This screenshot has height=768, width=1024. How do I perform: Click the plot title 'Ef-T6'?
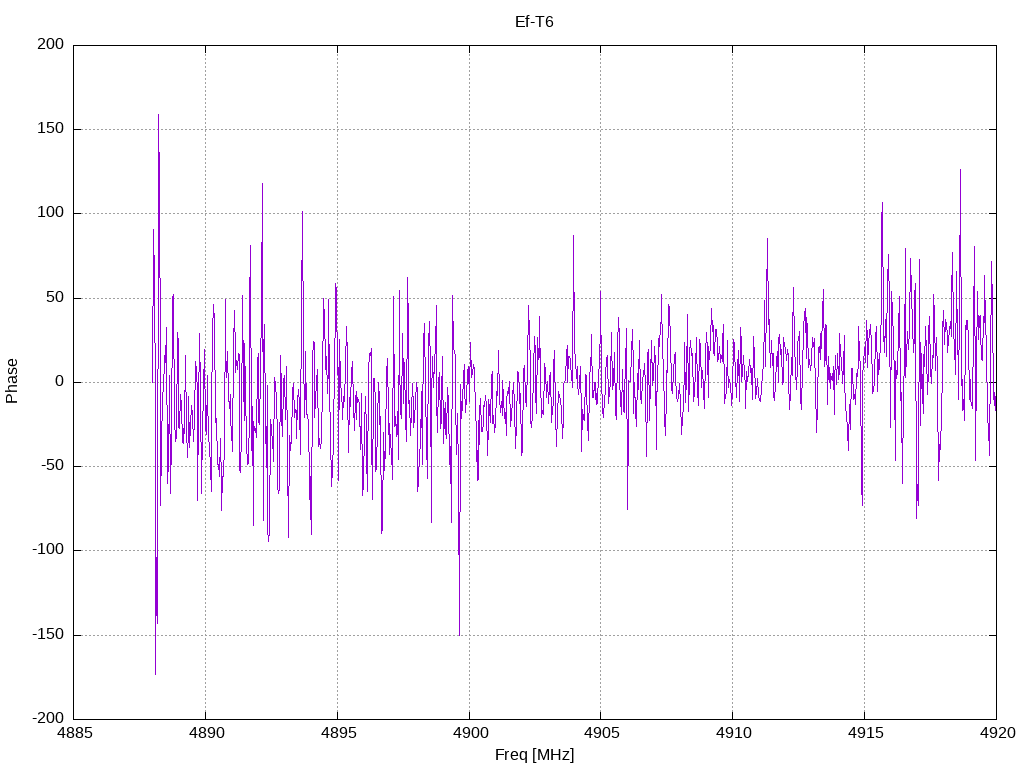coord(534,22)
